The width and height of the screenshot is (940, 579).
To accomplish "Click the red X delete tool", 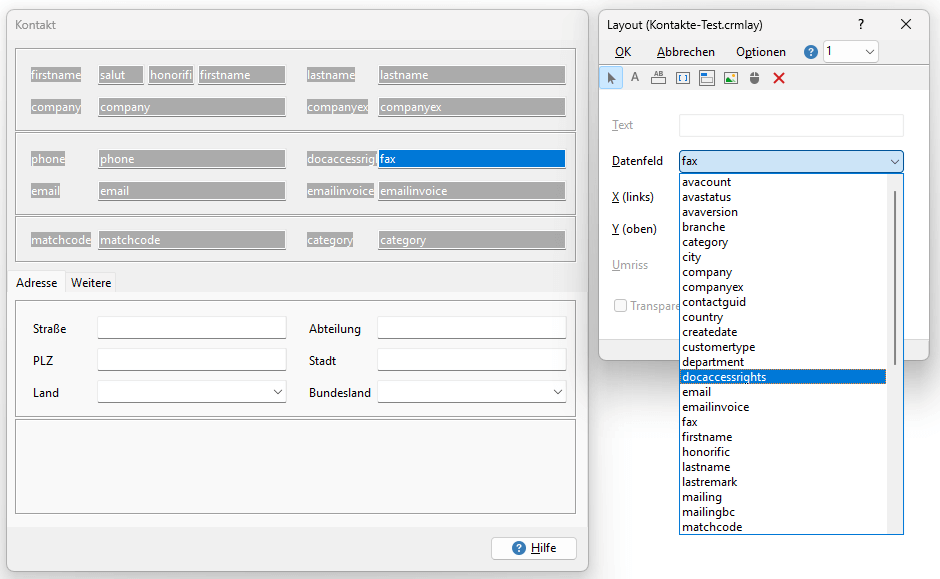I will click(x=777, y=77).
